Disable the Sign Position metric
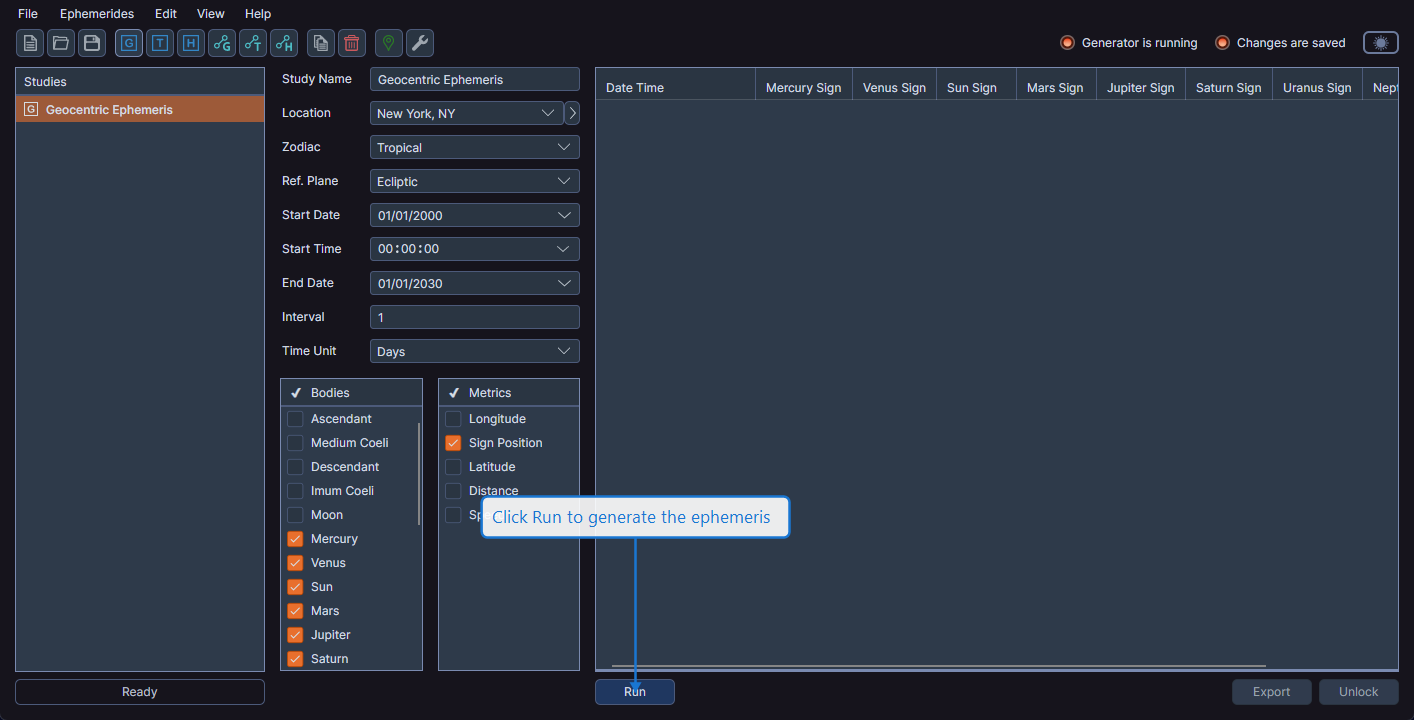The height and width of the screenshot is (720, 1414). pos(453,442)
